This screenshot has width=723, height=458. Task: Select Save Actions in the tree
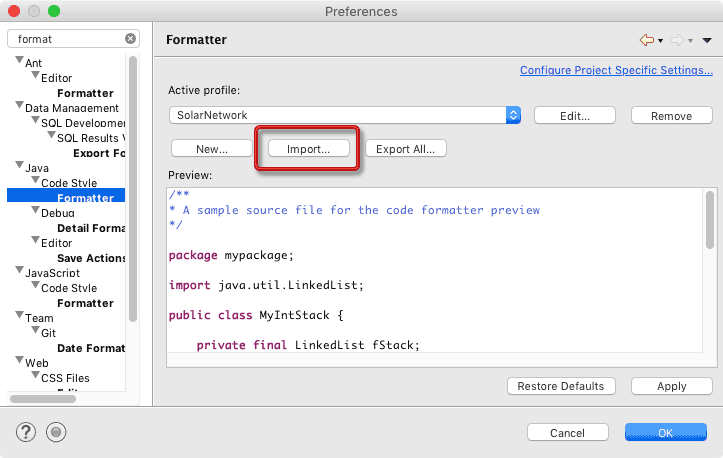point(91,258)
